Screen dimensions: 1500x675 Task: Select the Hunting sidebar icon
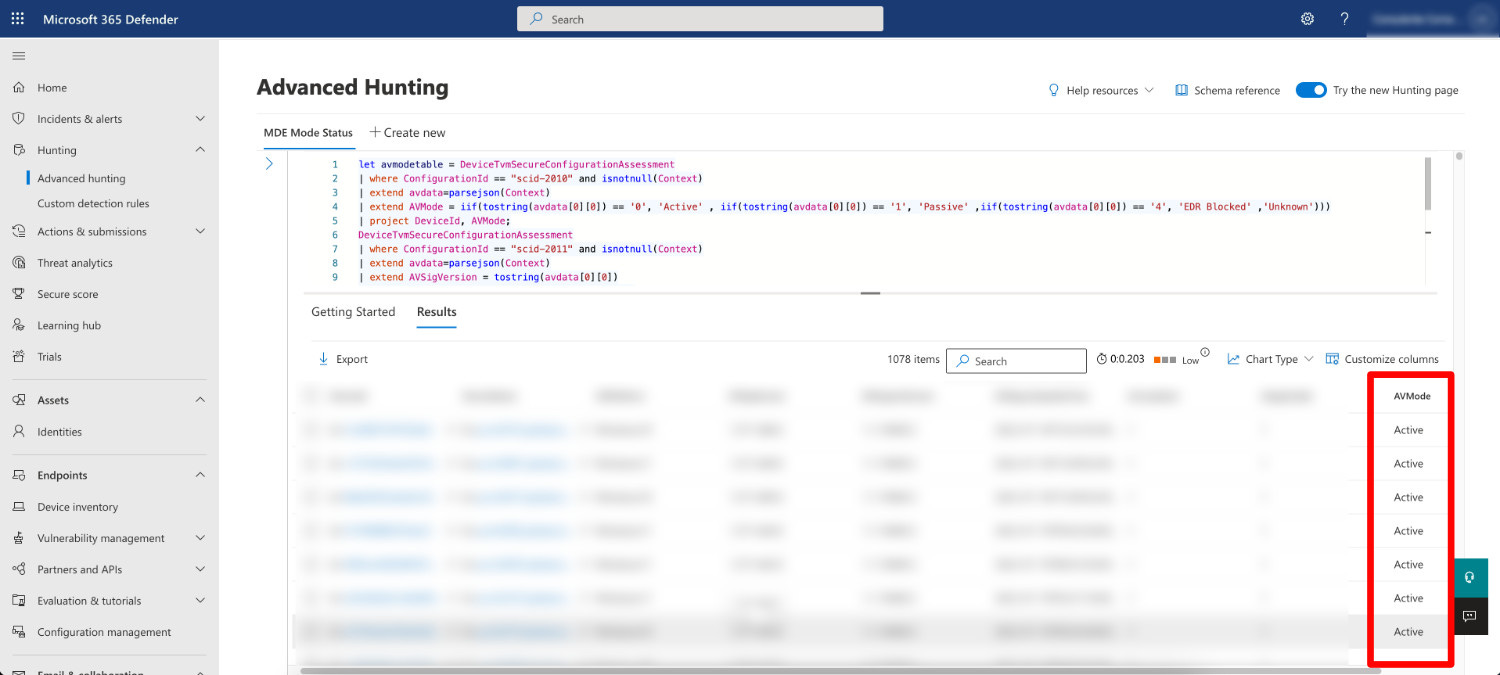click(x=18, y=150)
